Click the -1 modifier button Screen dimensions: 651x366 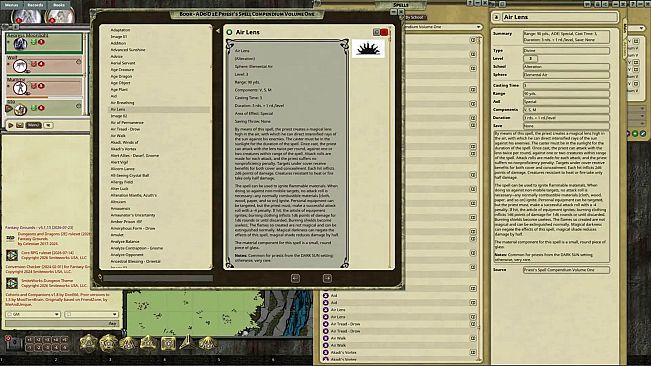coord(29,347)
